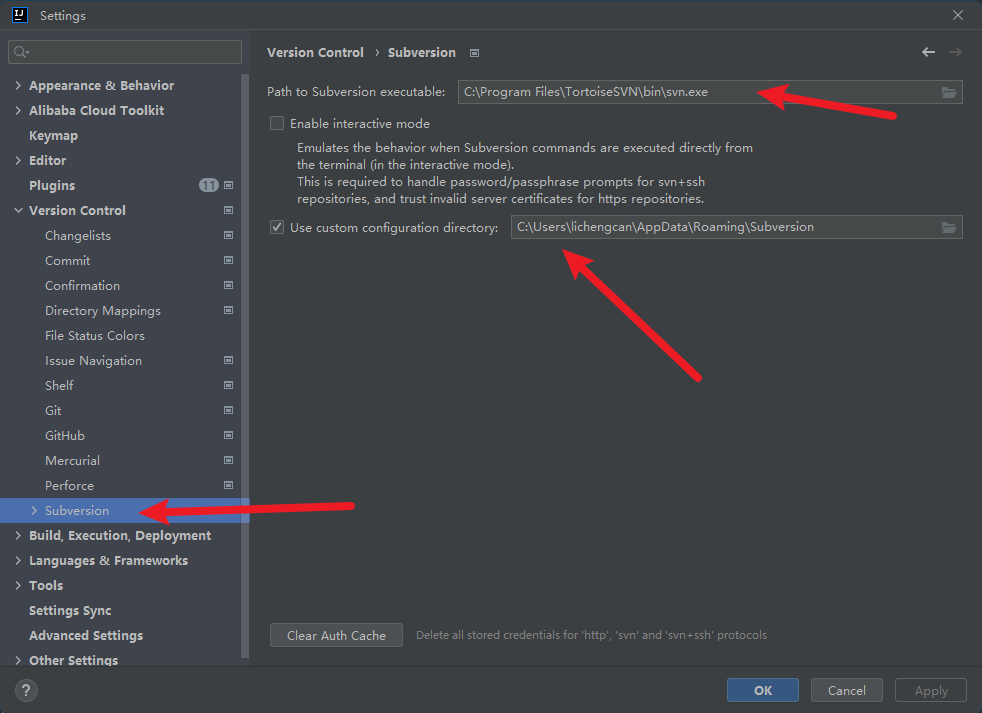Click the project-level icon on the Directory Mappings row
Image resolution: width=982 pixels, height=713 pixels.
point(229,310)
